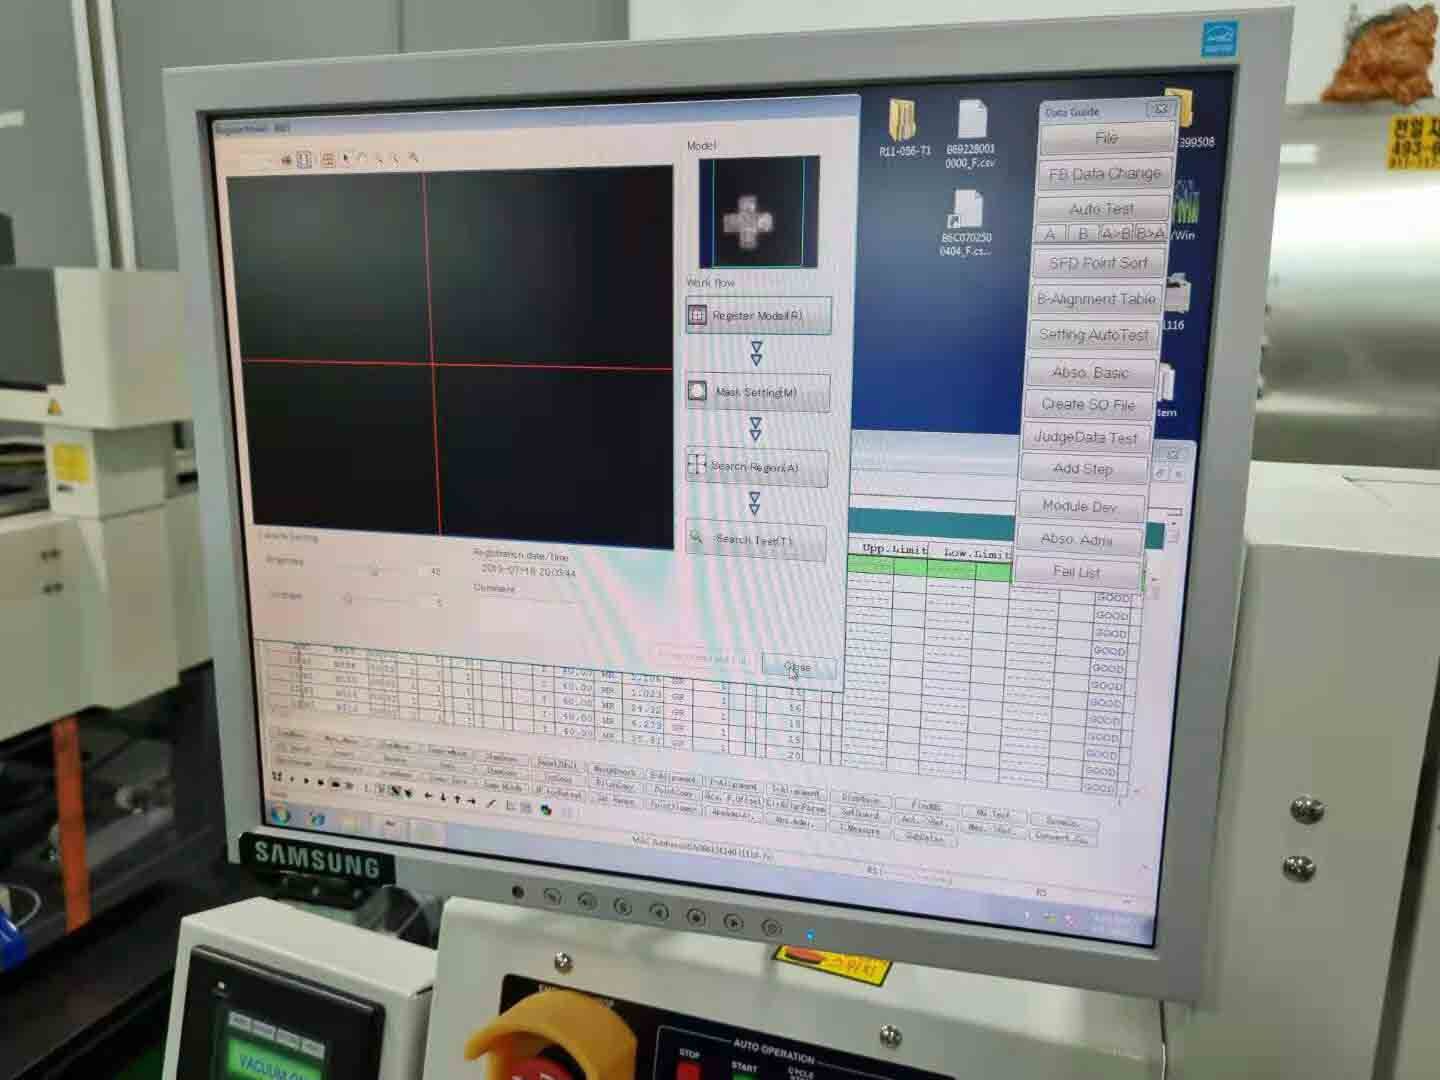Image resolution: width=1440 pixels, height=1080 pixels.
Task: Click SFD Point Sort in Data Guide
Action: tap(1098, 264)
